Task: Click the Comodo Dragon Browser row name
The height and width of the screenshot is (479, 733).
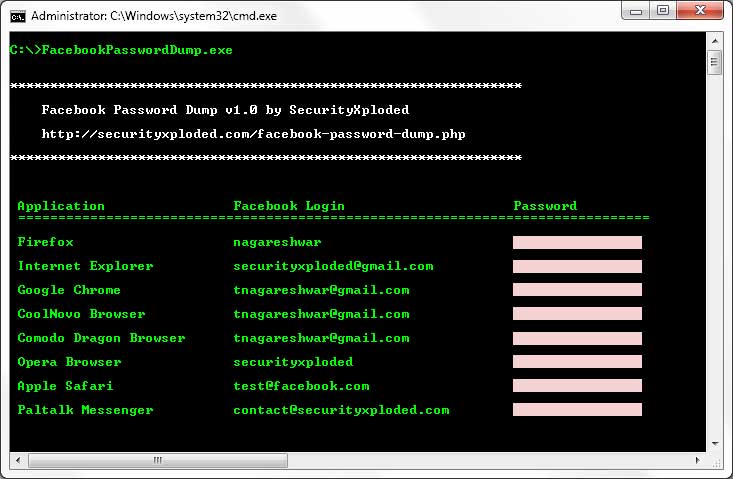Action: click(101, 338)
